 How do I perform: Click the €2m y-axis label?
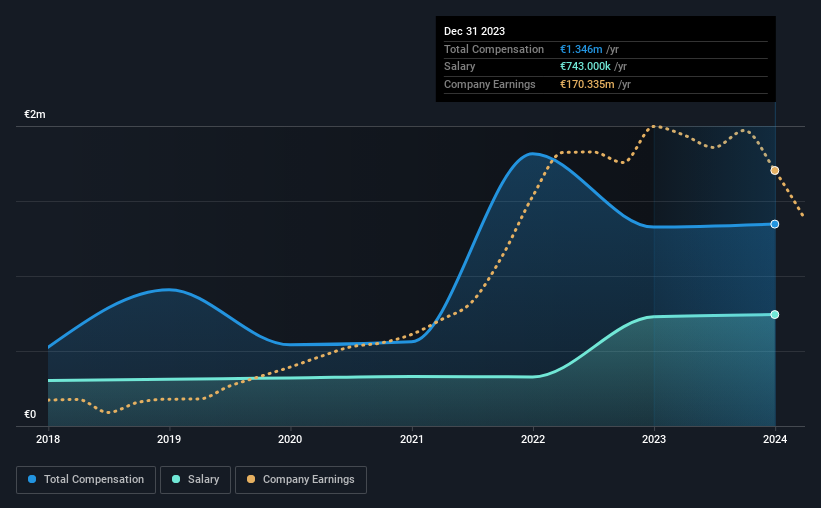click(35, 115)
